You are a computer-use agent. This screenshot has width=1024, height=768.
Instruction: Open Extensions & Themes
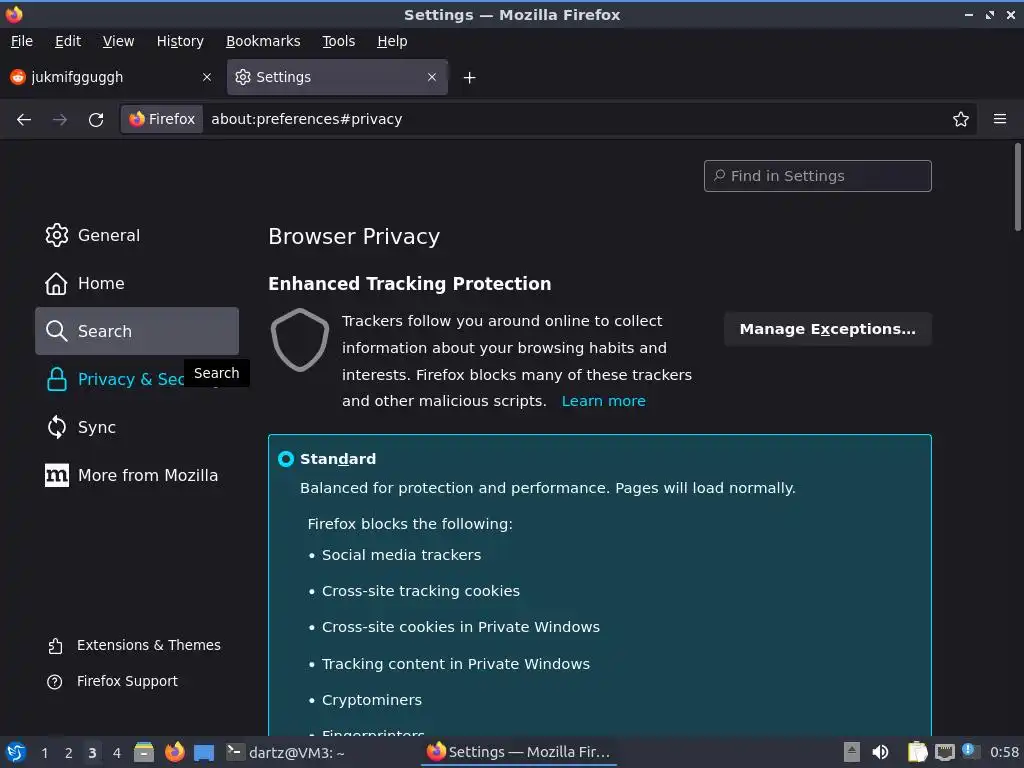(x=134, y=645)
